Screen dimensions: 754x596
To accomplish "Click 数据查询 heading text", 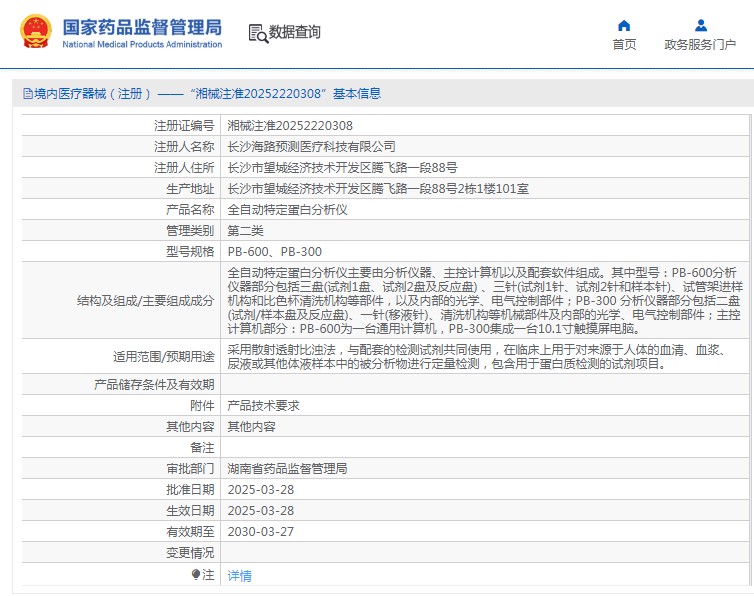I will coord(294,32).
